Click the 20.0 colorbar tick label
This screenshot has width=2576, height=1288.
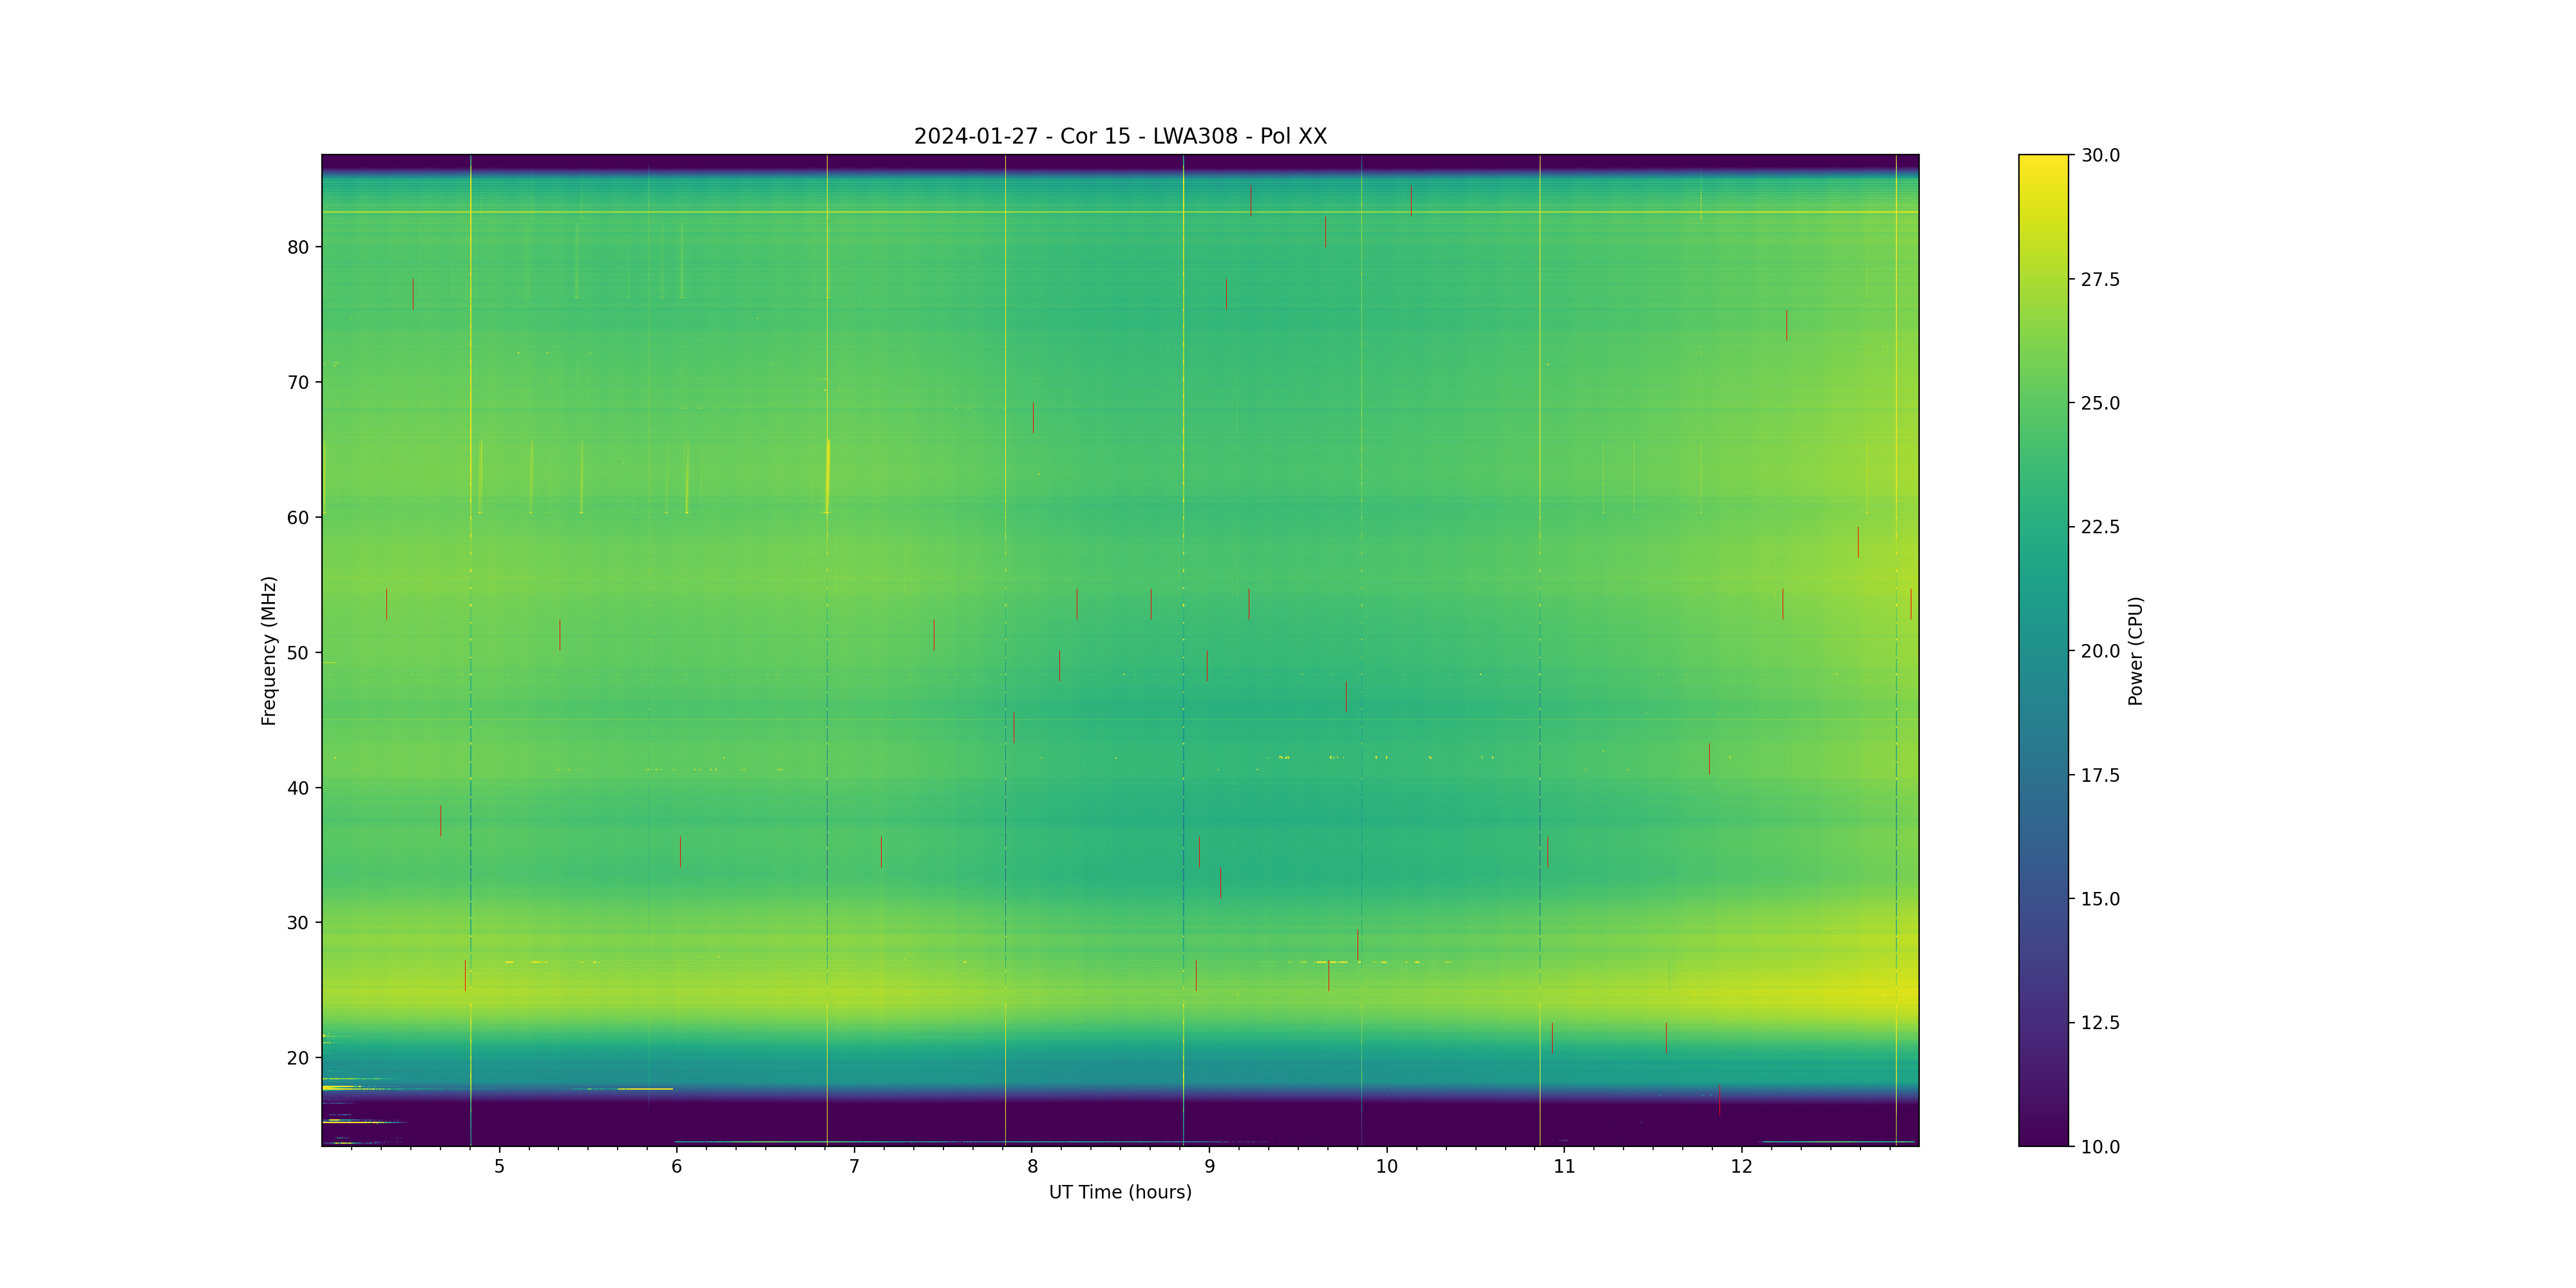(x=2100, y=651)
